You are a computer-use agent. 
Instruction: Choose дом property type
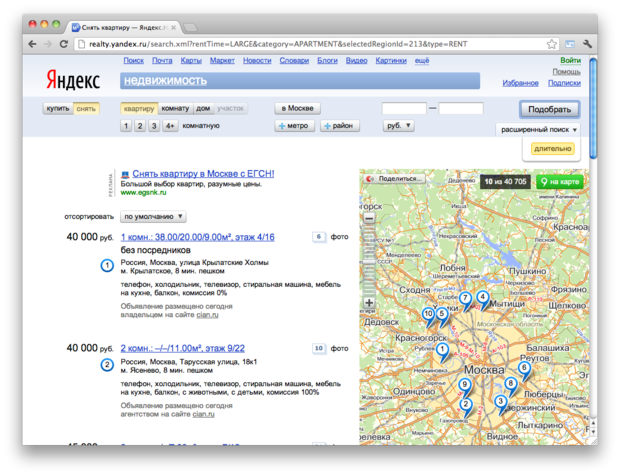pos(203,108)
